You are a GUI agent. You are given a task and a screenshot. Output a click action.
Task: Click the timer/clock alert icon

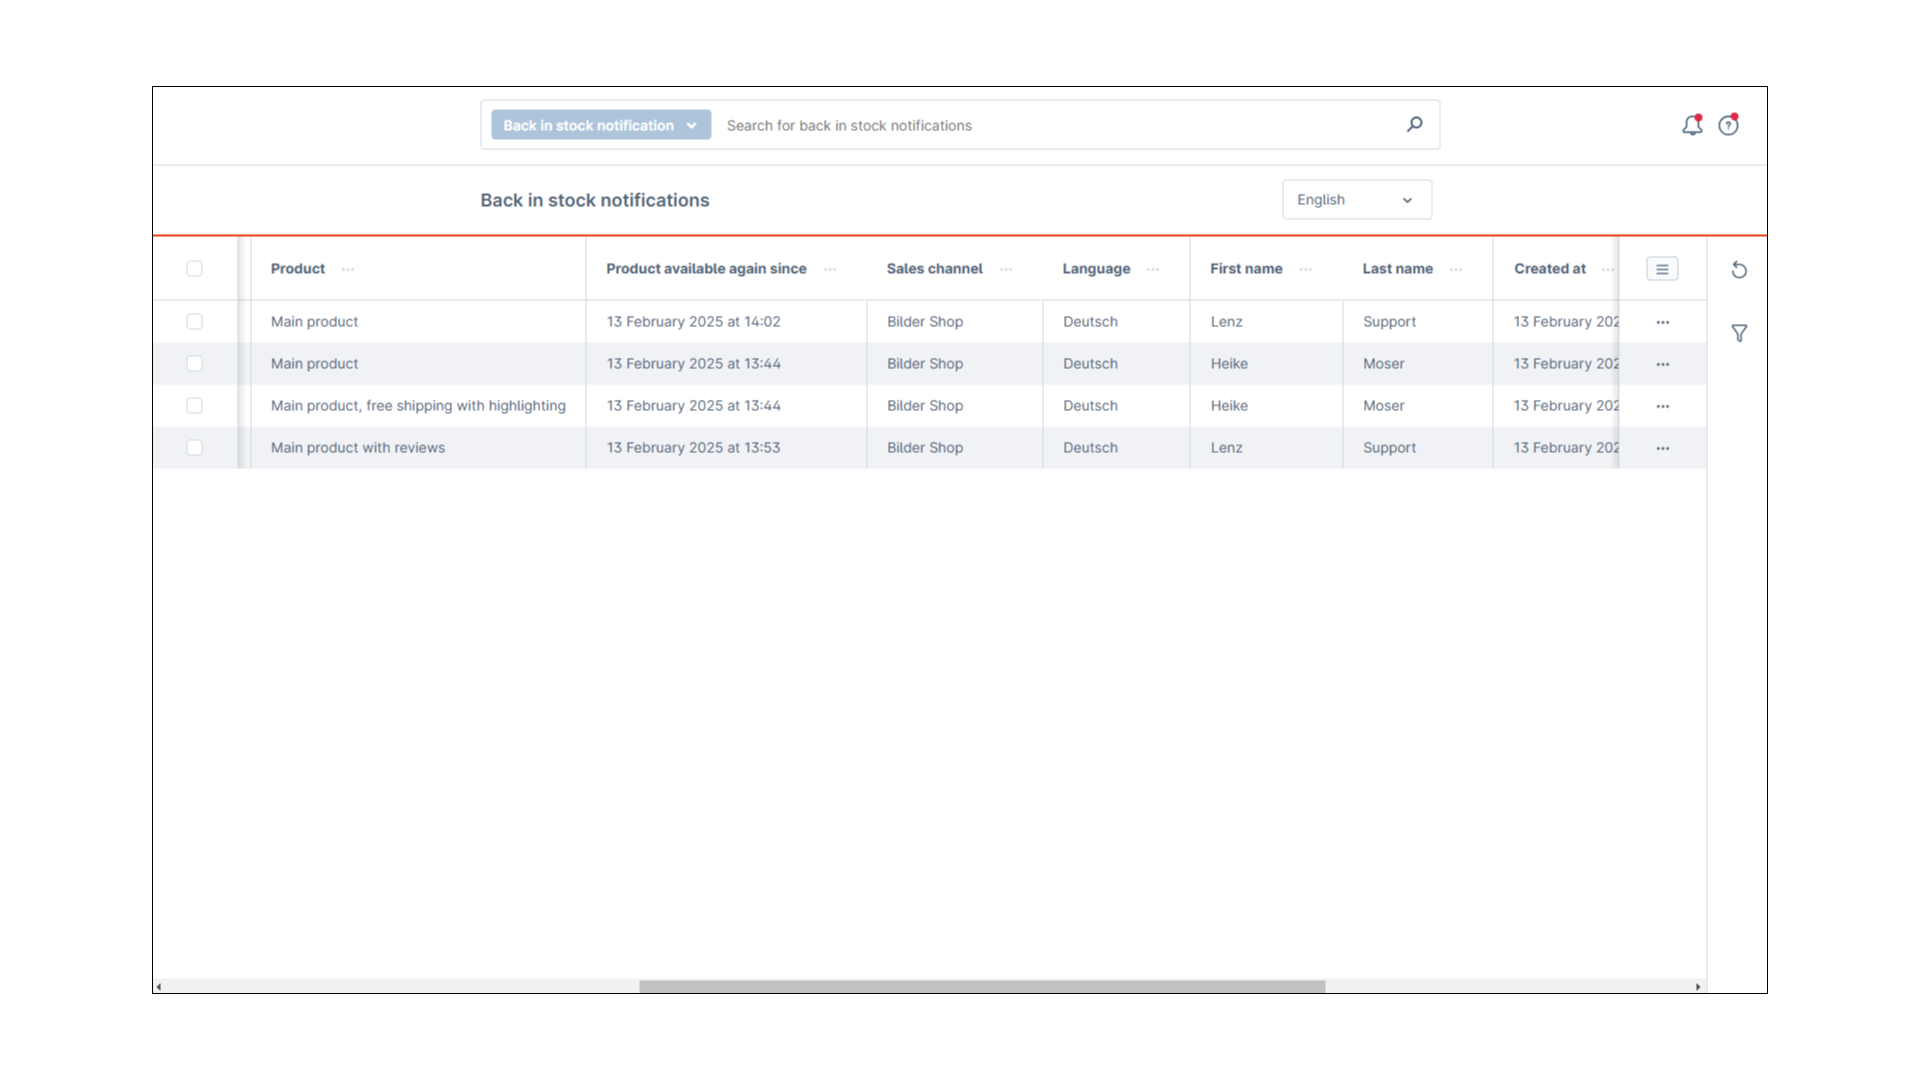pos(1729,124)
